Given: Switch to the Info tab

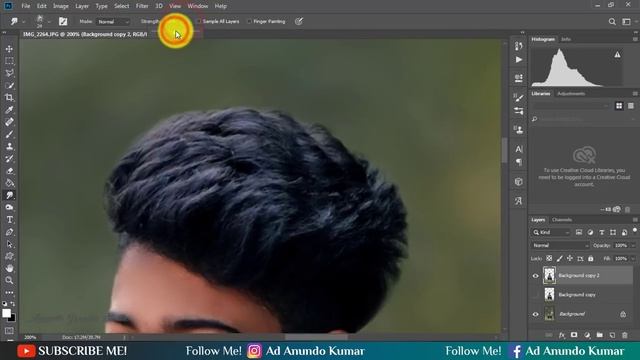Looking at the screenshot, I should (566, 39).
